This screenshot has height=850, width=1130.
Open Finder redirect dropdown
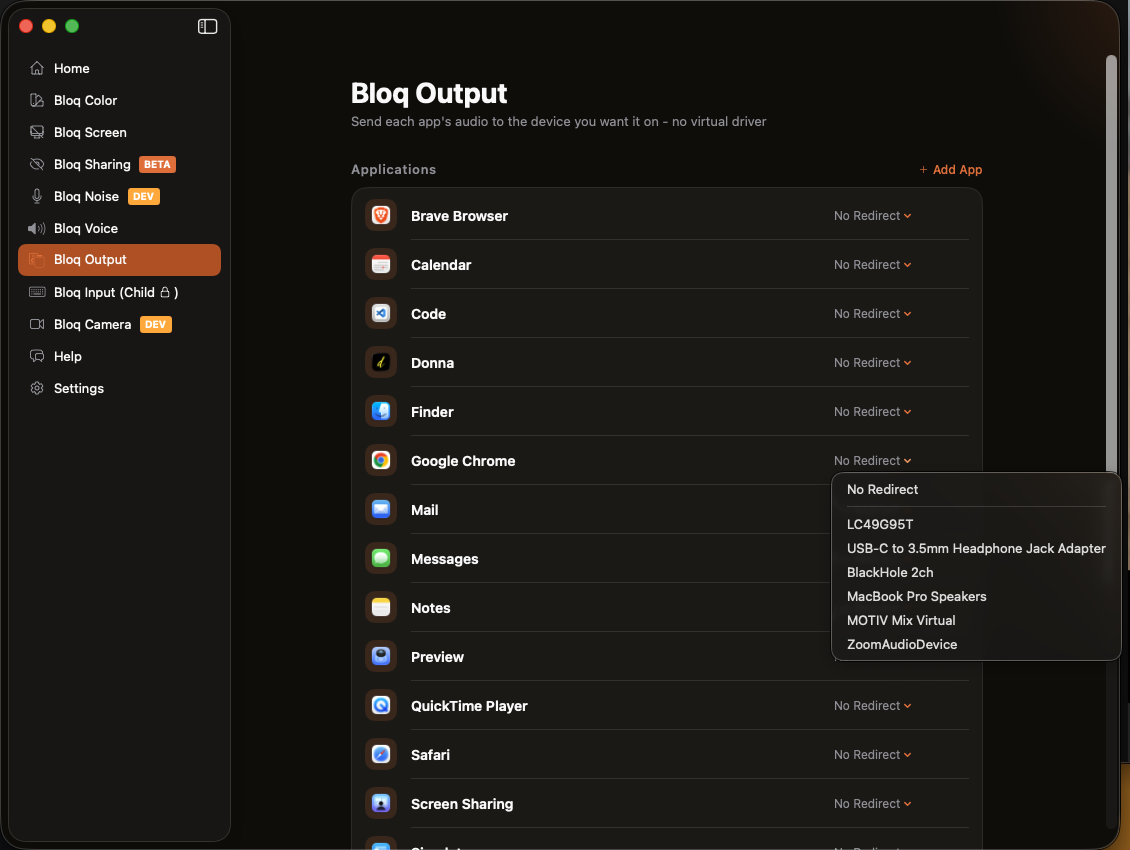pos(872,412)
